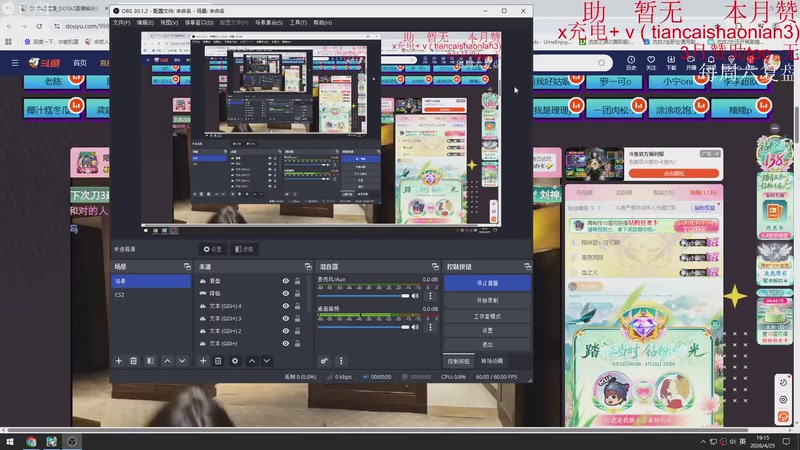Adjust 桌面音频 volume slider
The height and width of the screenshot is (450, 800).
[x=363, y=327]
